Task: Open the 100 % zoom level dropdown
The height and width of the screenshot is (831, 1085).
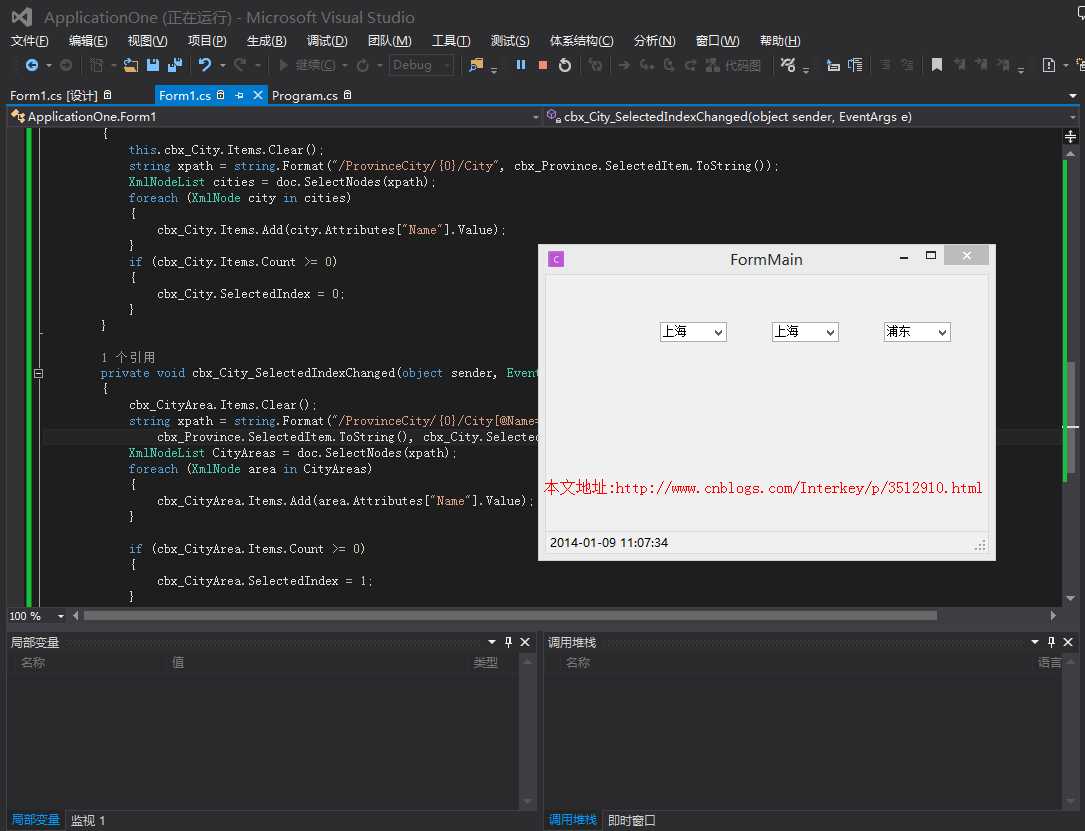Action: (61, 616)
